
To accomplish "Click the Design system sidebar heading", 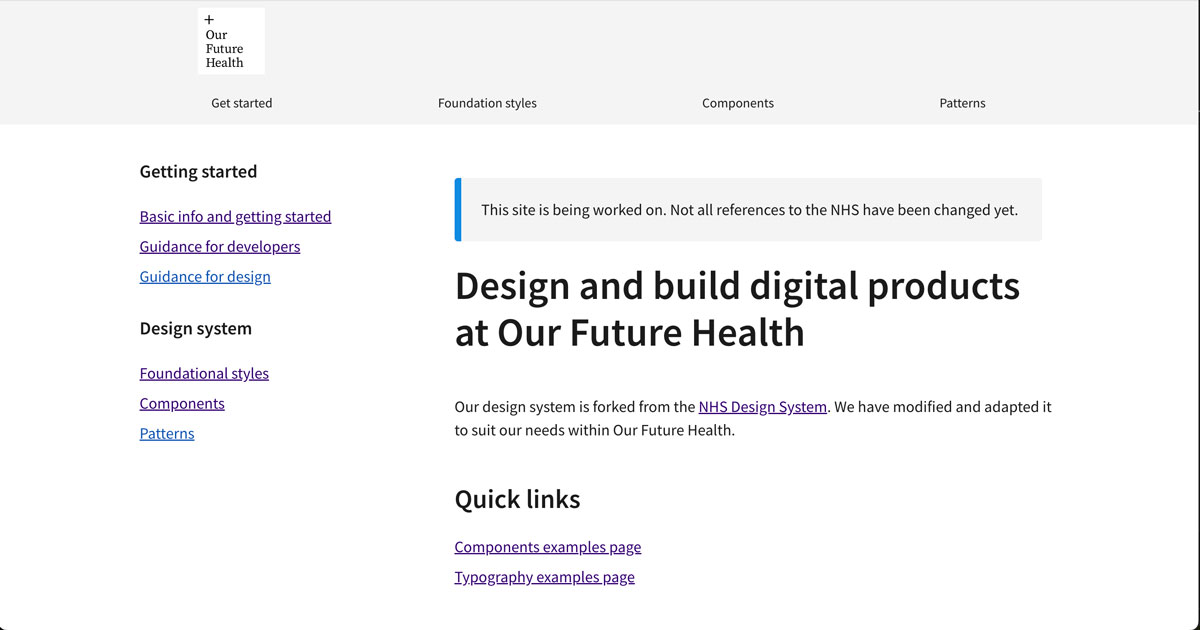I will pos(196,329).
